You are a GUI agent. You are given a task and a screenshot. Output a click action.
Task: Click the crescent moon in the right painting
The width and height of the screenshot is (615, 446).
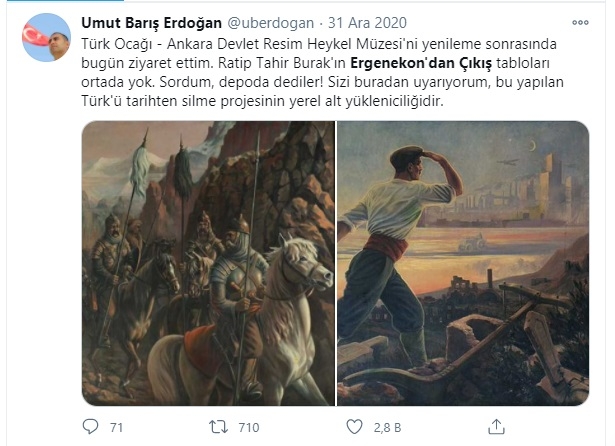[x=532, y=146]
